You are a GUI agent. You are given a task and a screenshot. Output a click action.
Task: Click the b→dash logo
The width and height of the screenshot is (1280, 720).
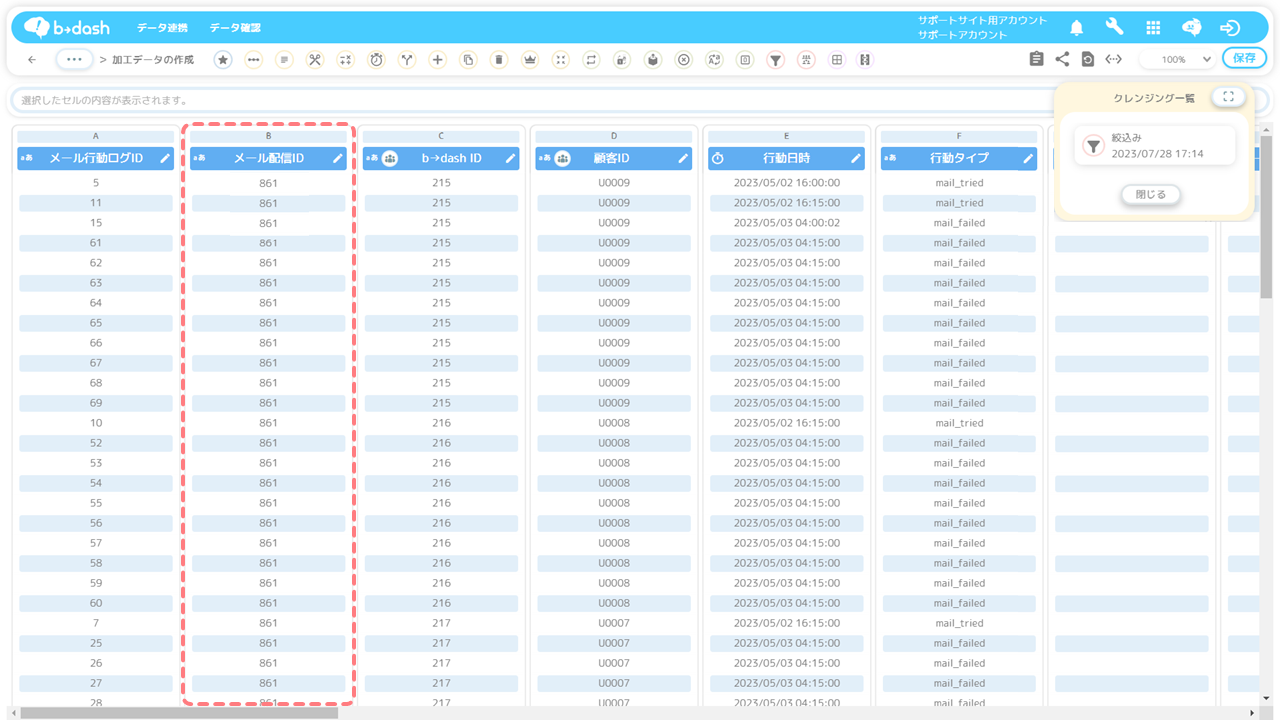click(x=67, y=28)
